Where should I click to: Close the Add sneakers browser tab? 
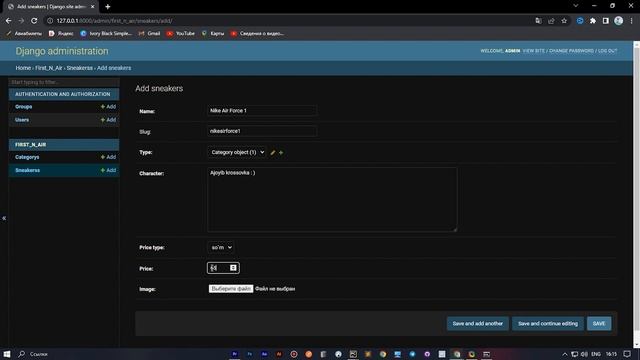[x=93, y=7]
